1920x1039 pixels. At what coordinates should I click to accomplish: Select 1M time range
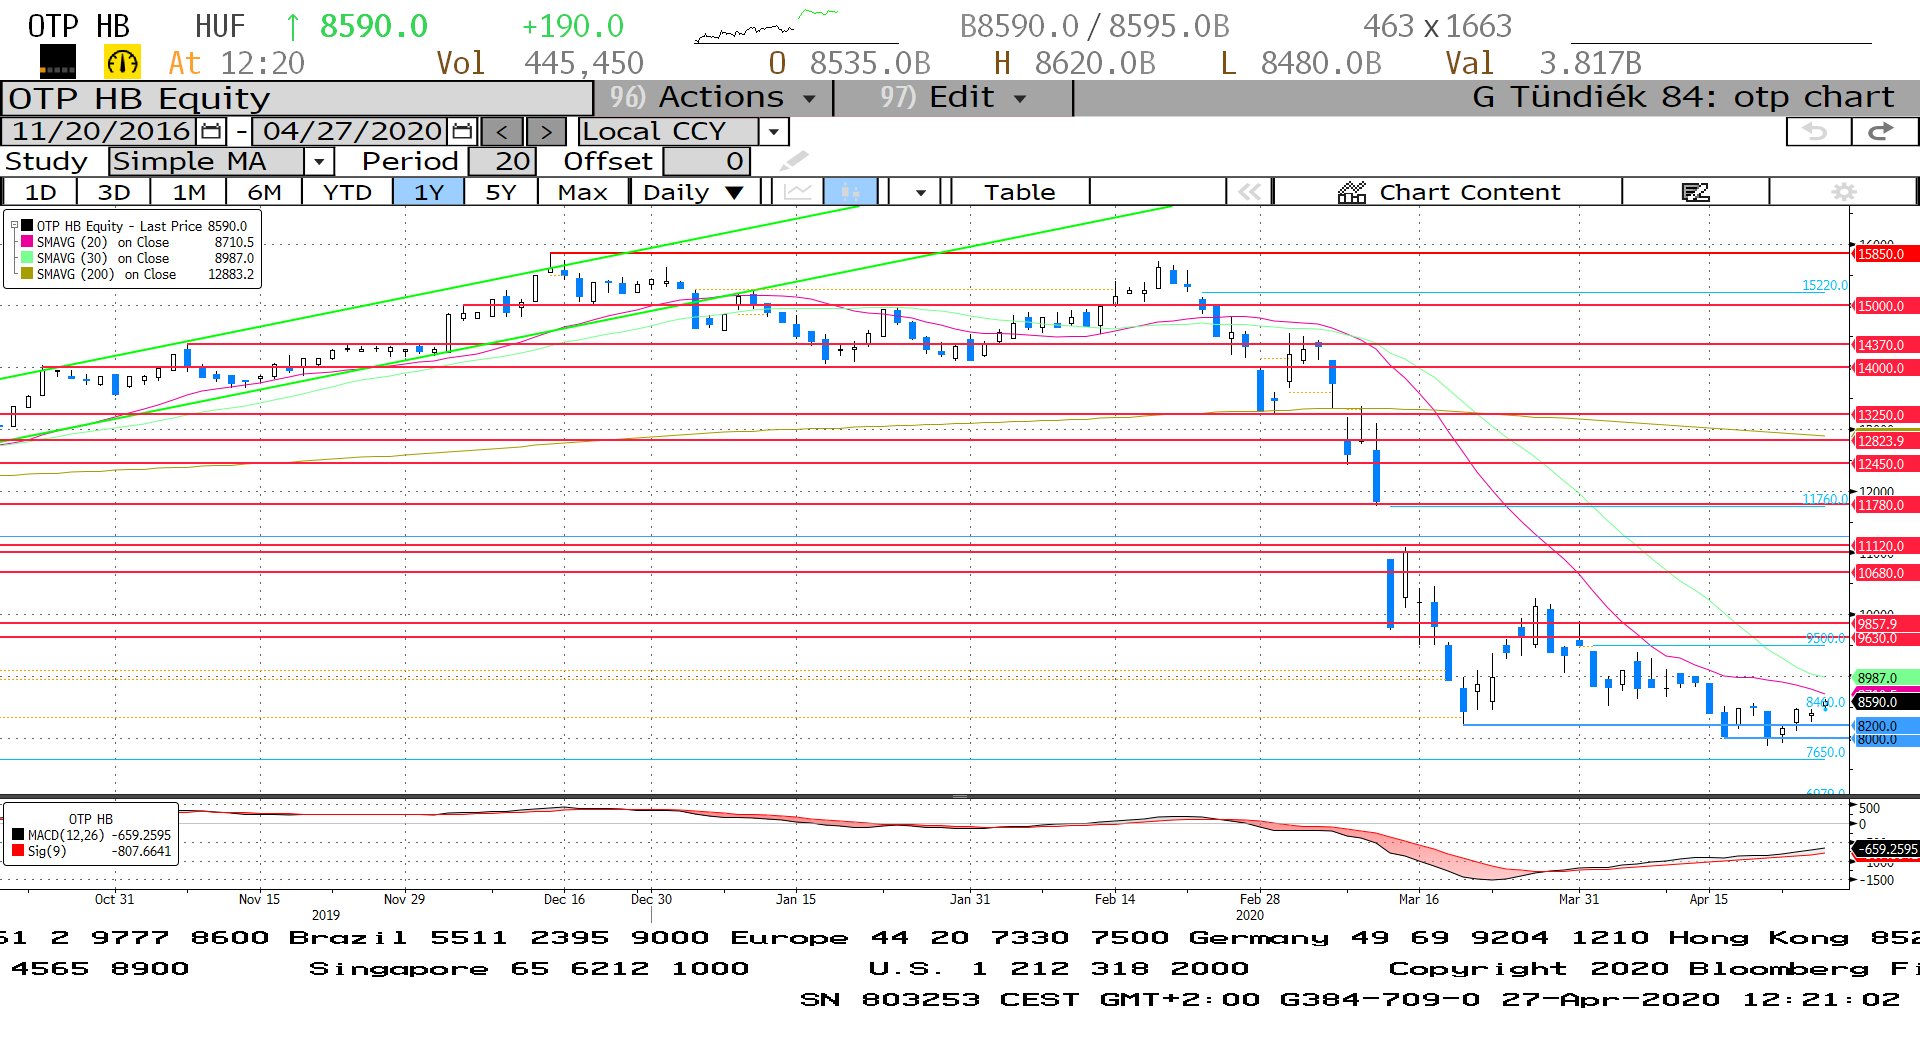[x=189, y=191]
